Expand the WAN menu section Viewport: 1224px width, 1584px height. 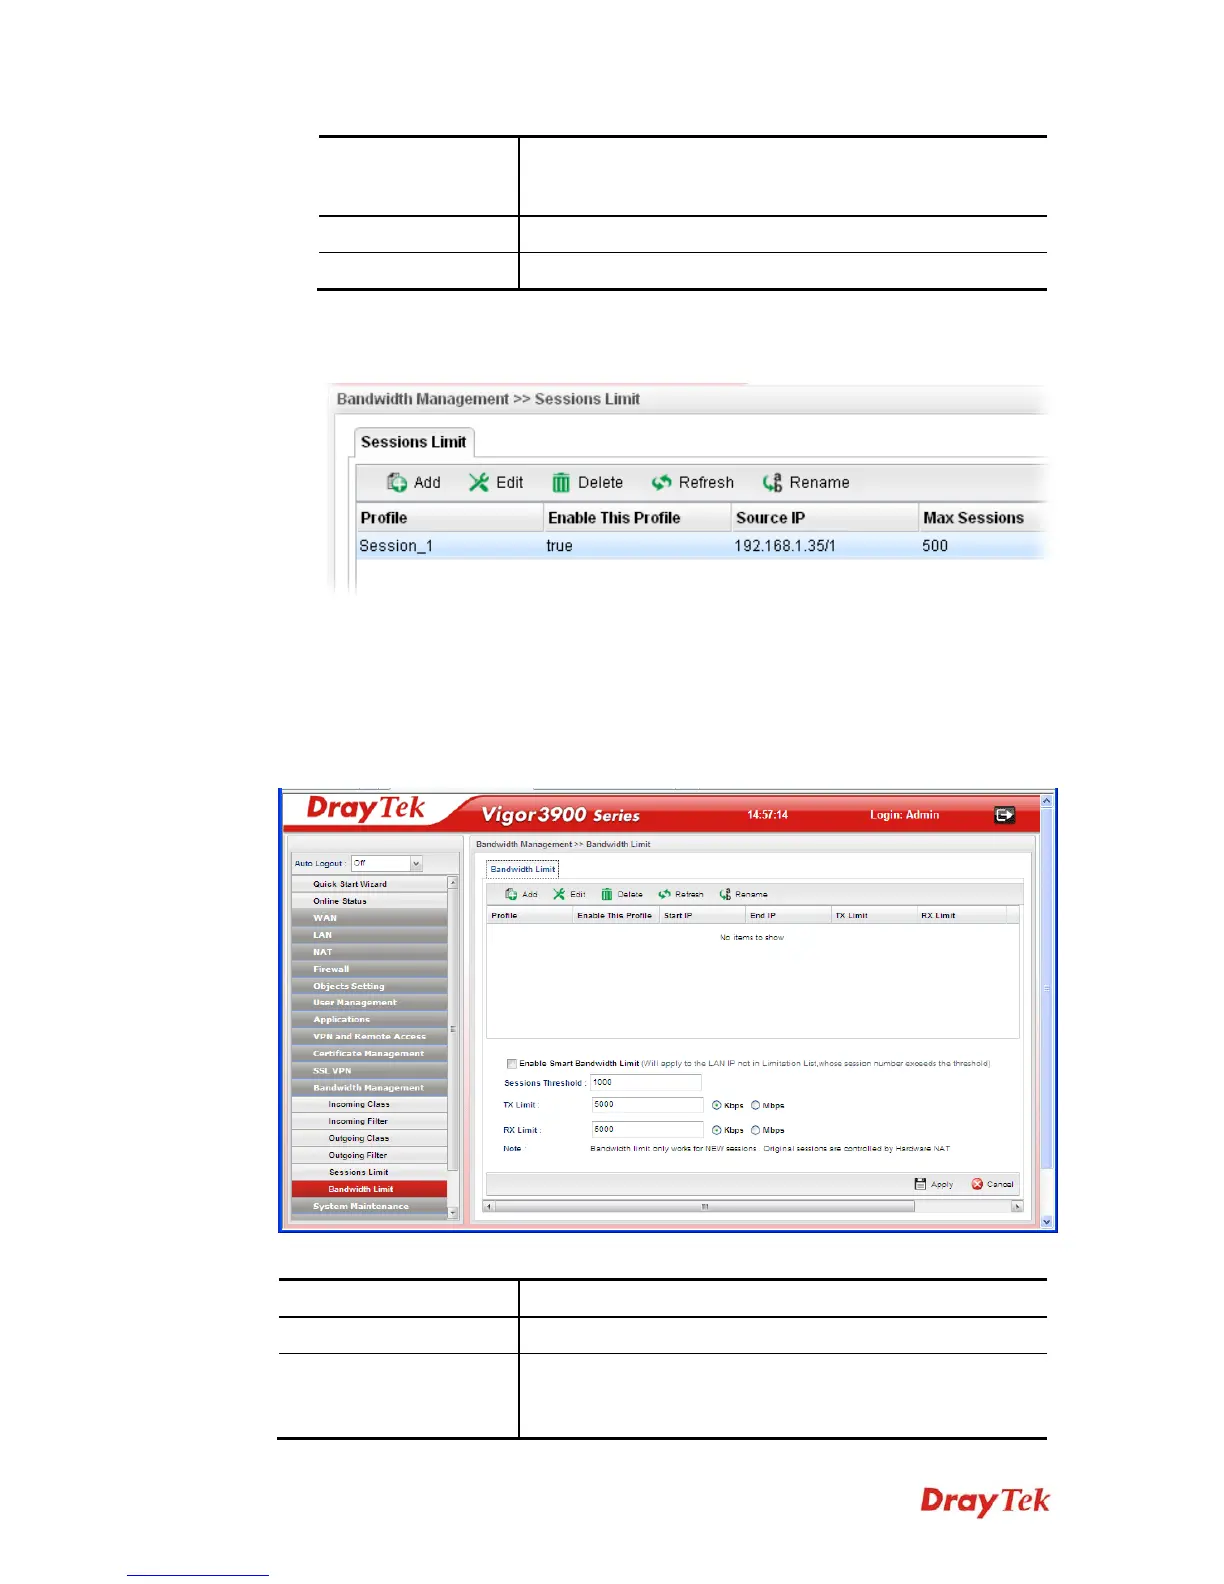[x=369, y=918]
